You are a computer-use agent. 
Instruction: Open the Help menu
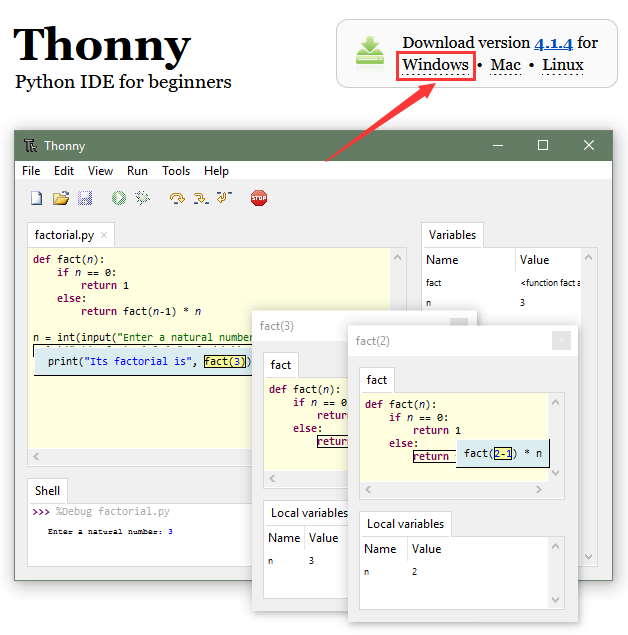pyautogui.click(x=216, y=171)
